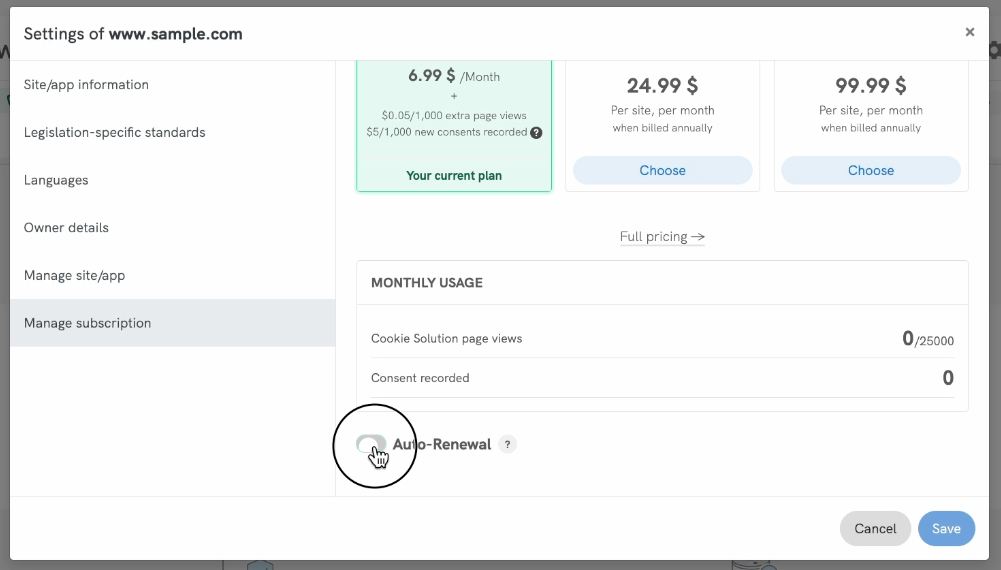The image size is (1001, 570).
Task: Close the Settings dialog with the X
Action: 969,33
